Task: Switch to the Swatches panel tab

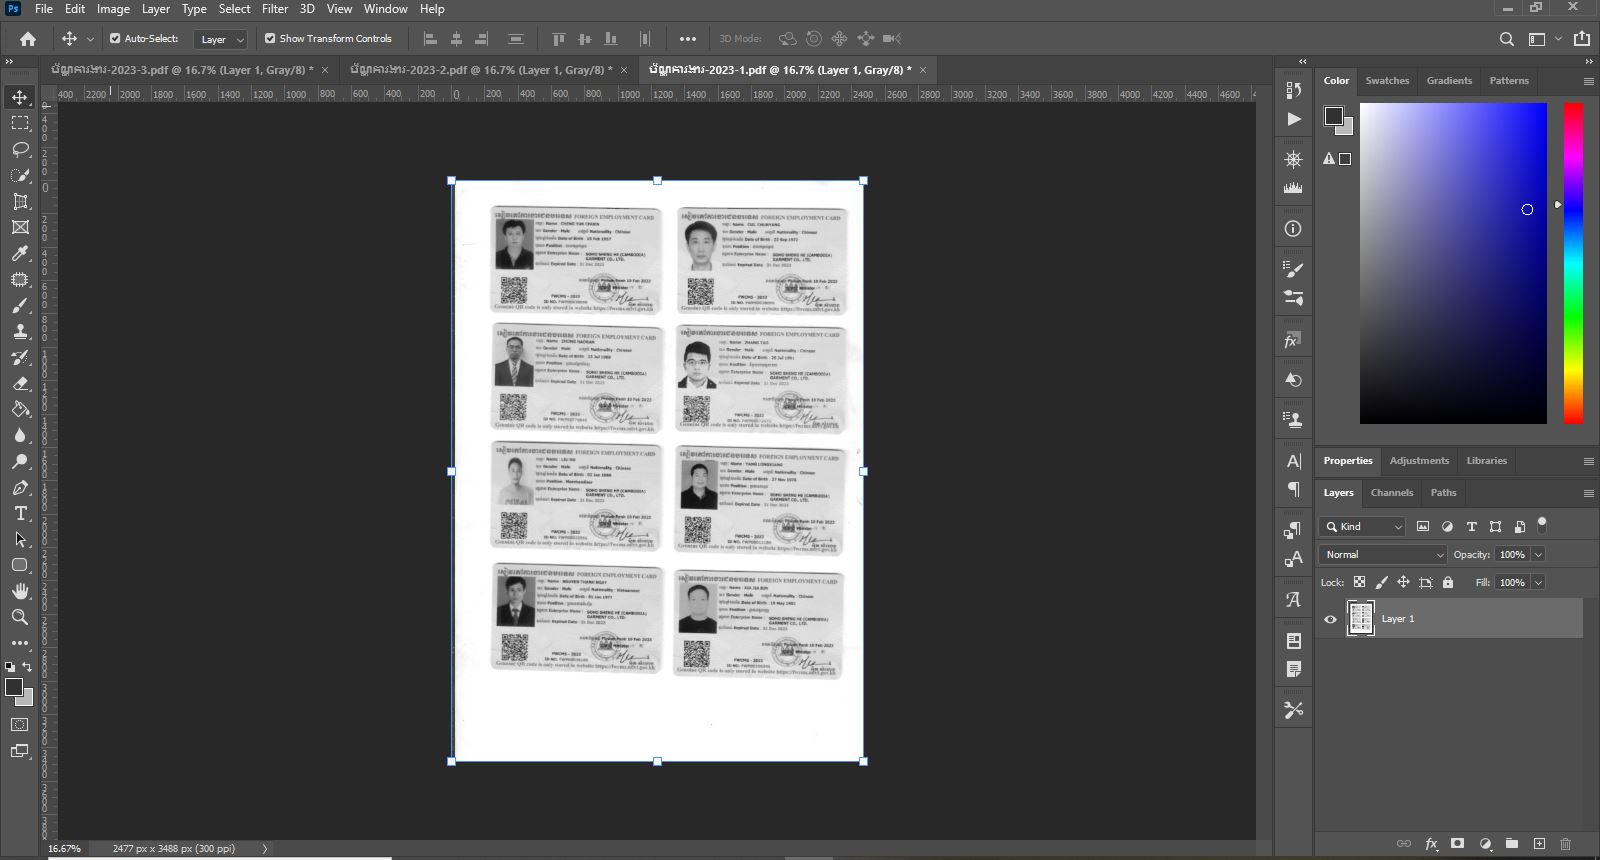Action: point(1387,80)
